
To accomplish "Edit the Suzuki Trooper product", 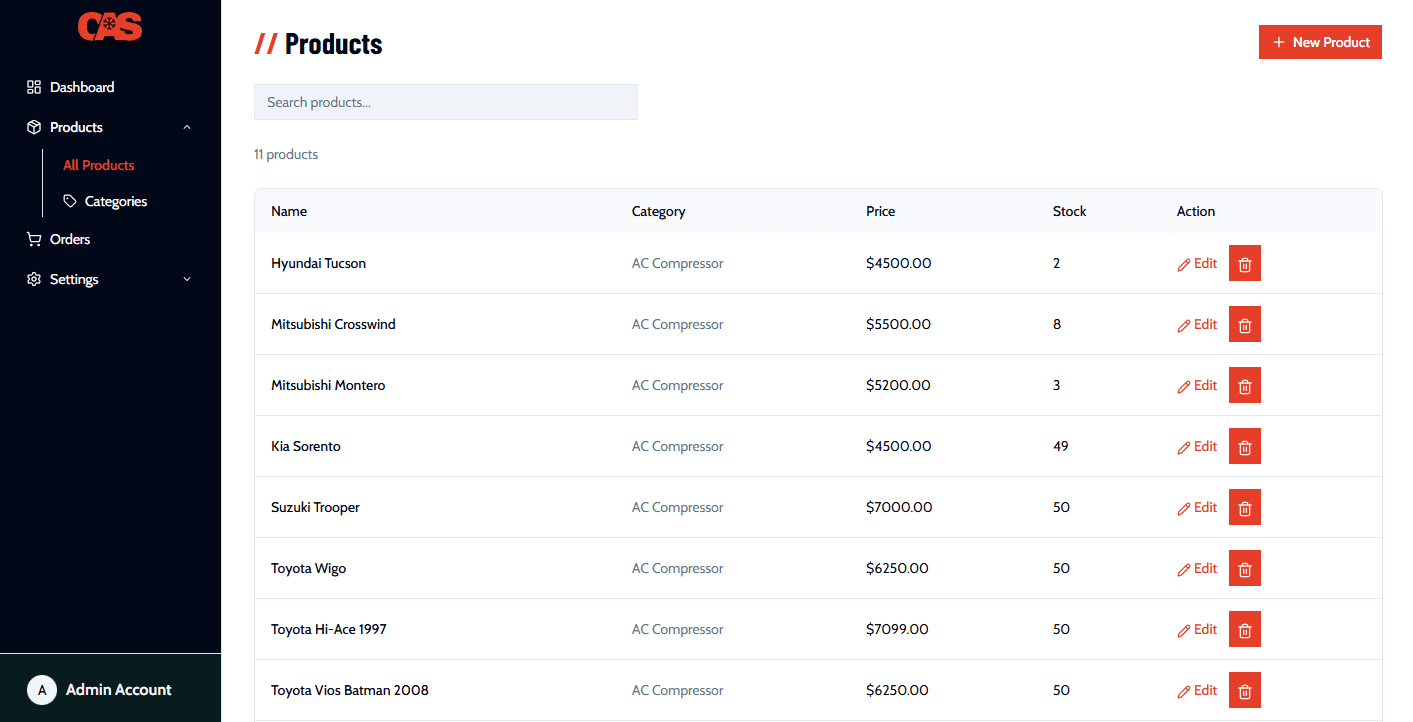I will click(1197, 507).
